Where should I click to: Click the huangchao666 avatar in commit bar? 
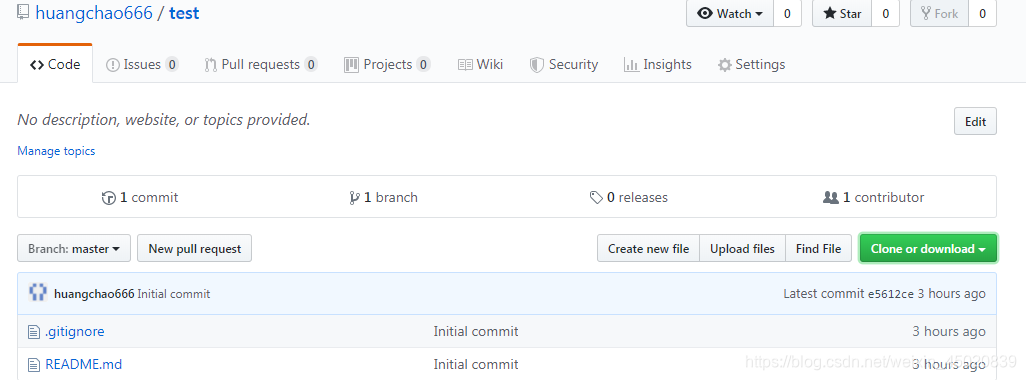click(38, 293)
